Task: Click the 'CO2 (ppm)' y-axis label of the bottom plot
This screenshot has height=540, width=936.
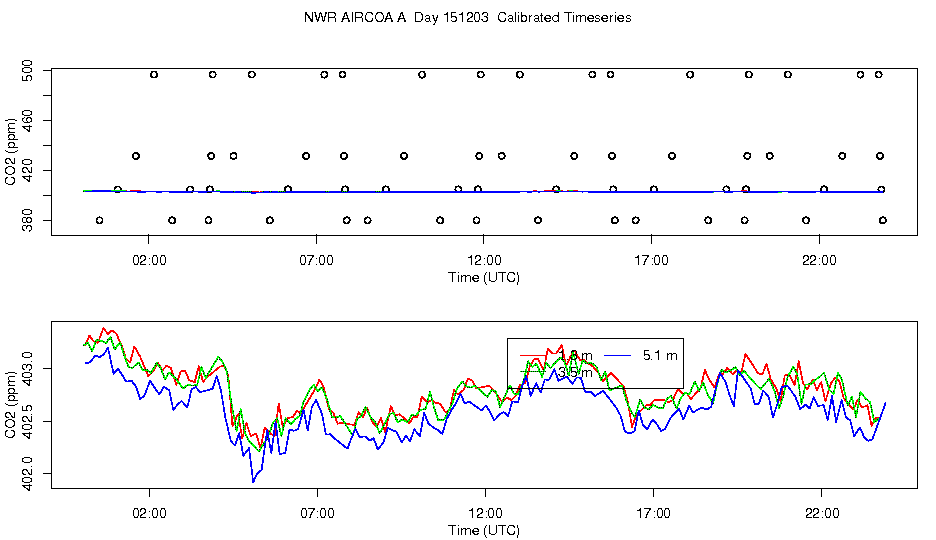Action: coord(10,405)
